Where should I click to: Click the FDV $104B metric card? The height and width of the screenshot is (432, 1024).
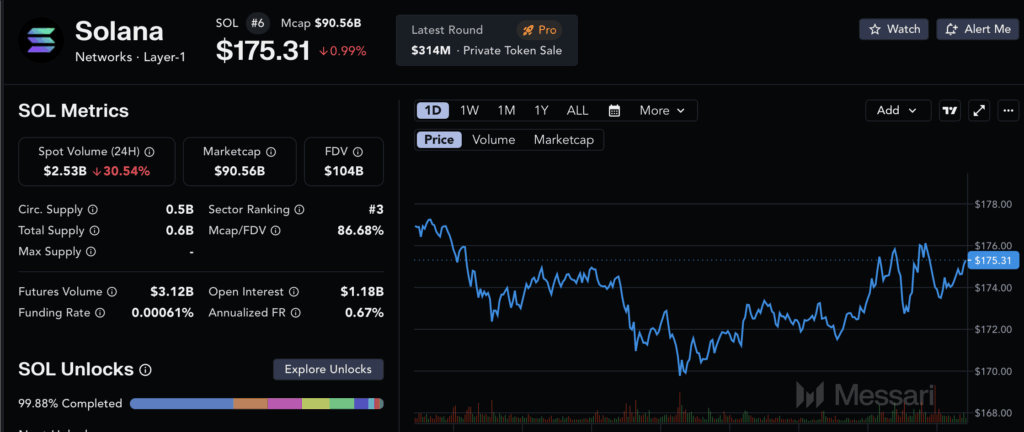344,161
